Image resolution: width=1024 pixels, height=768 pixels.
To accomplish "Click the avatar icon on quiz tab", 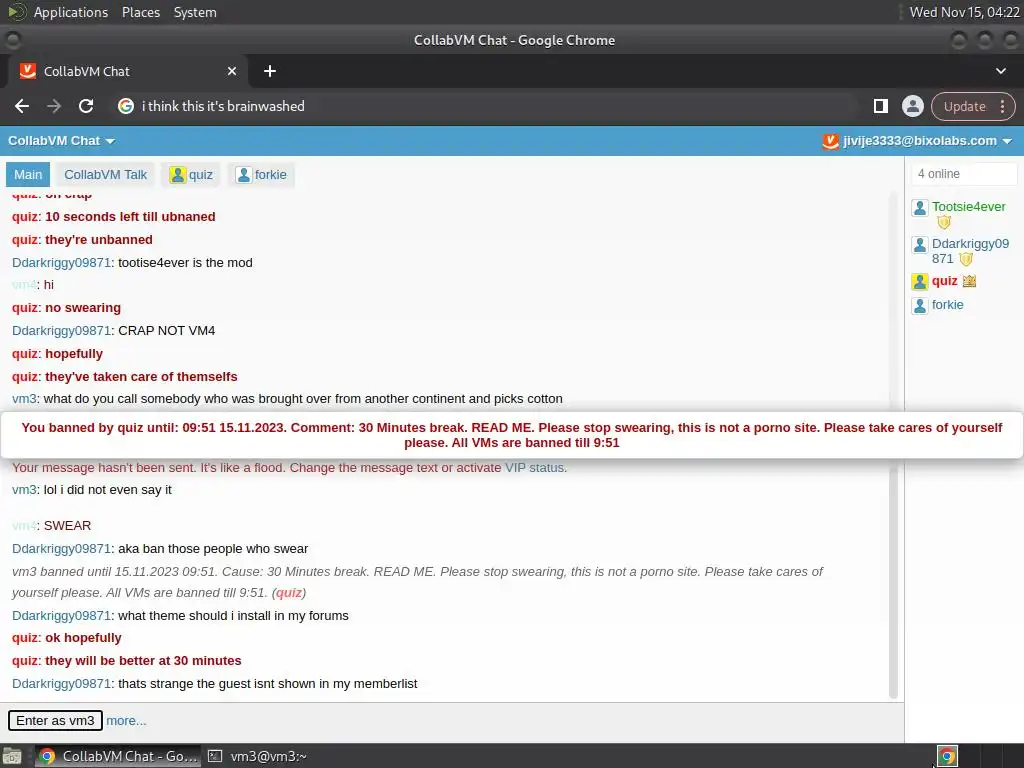I will point(178,175).
